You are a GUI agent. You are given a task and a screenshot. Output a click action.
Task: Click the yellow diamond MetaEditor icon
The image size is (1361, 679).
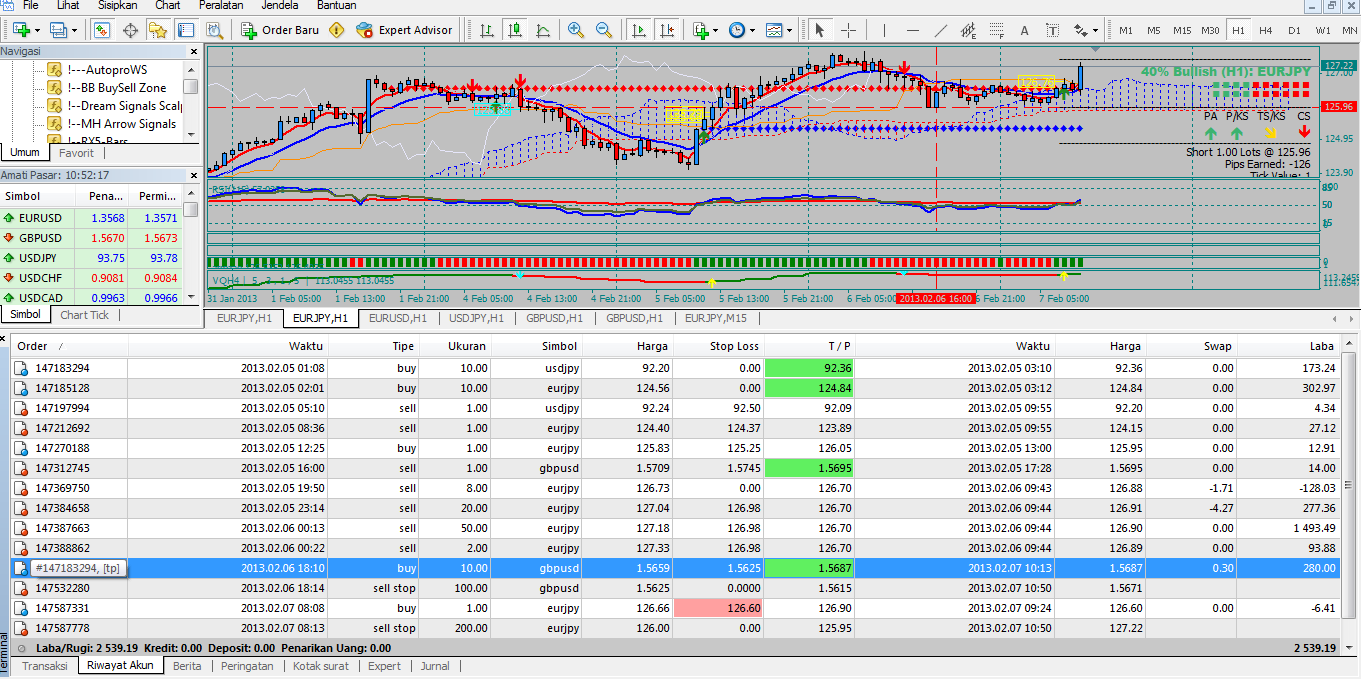coord(337,30)
